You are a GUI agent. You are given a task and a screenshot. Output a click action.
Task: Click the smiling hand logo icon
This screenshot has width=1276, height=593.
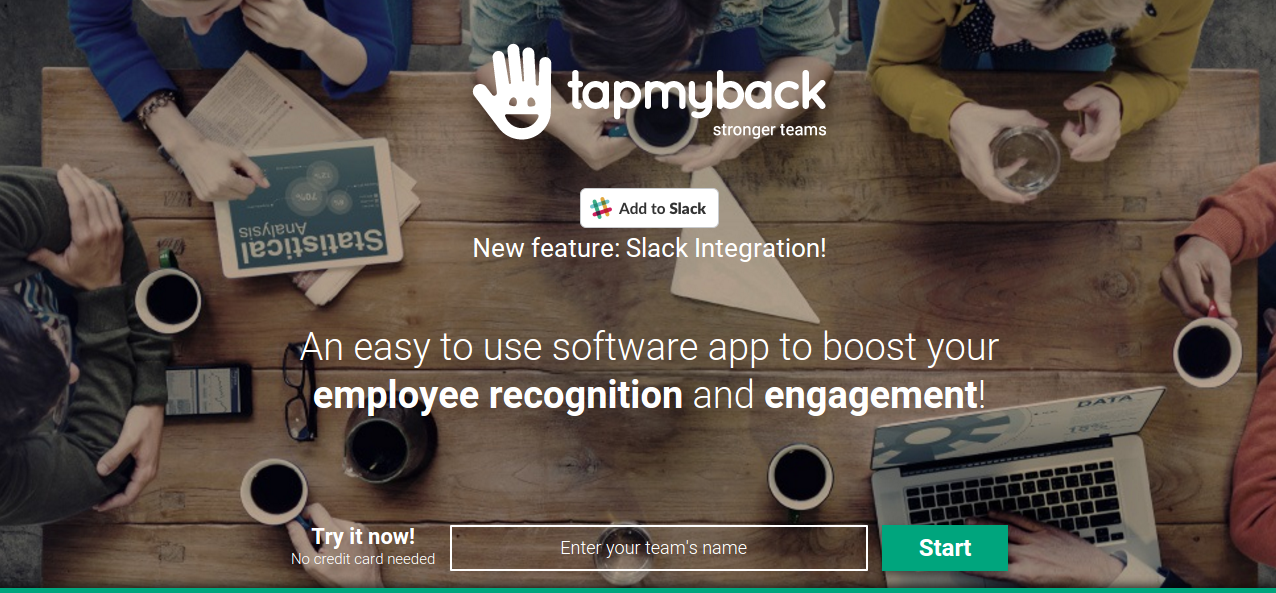pyautogui.click(x=512, y=91)
